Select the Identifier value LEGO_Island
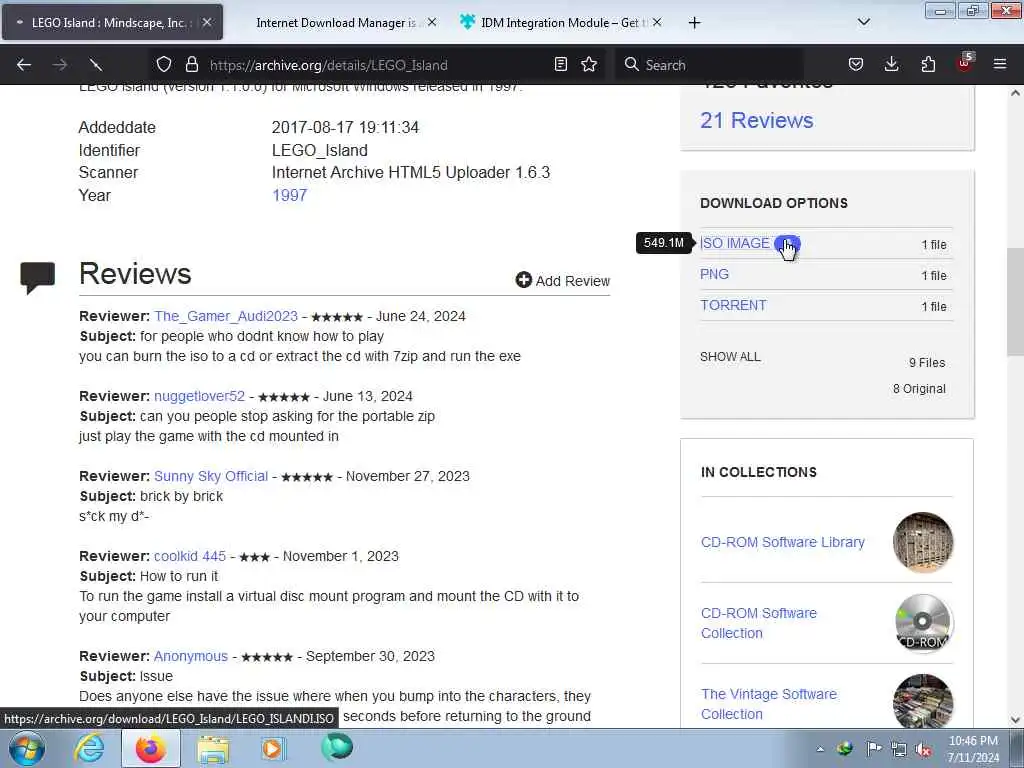The width and height of the screenshot is (1024, 768). pos(319,150)
